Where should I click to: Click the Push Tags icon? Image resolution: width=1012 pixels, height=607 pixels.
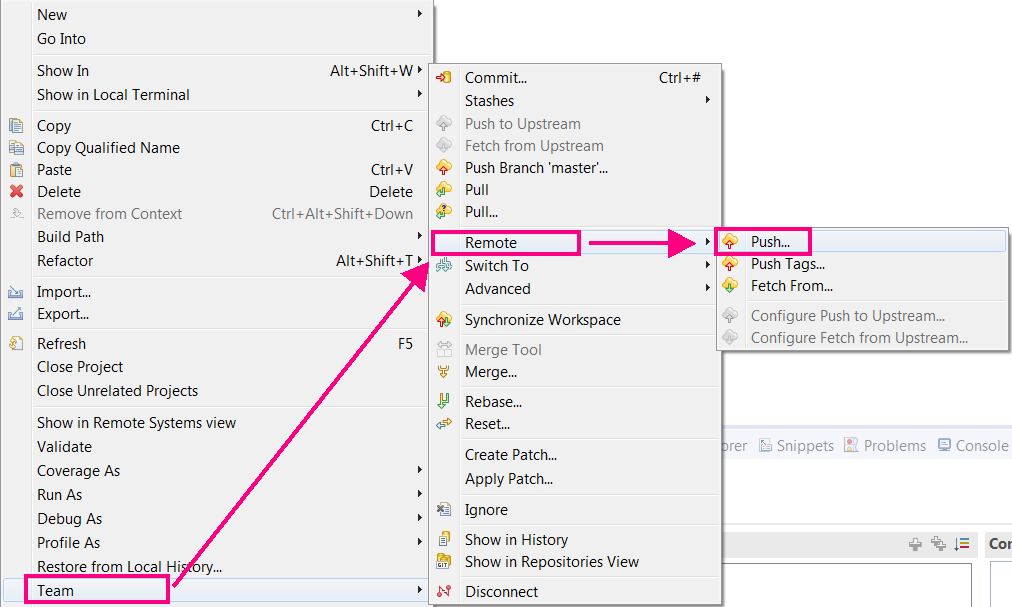730,263
